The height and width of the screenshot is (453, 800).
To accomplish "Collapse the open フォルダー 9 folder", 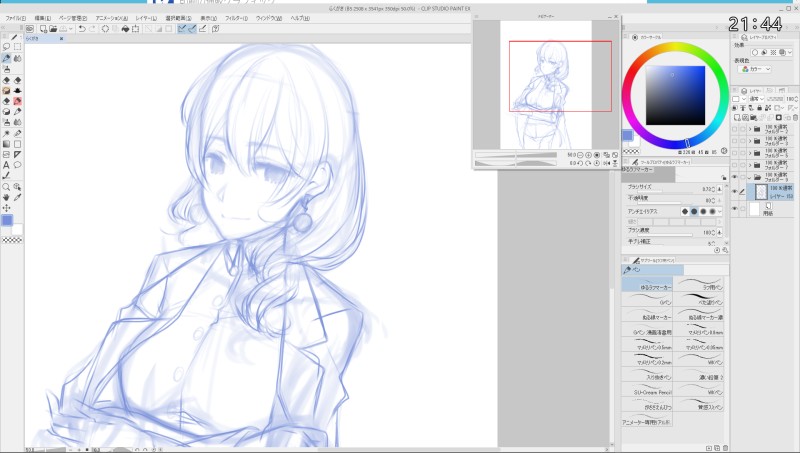I will click(750, 177).
